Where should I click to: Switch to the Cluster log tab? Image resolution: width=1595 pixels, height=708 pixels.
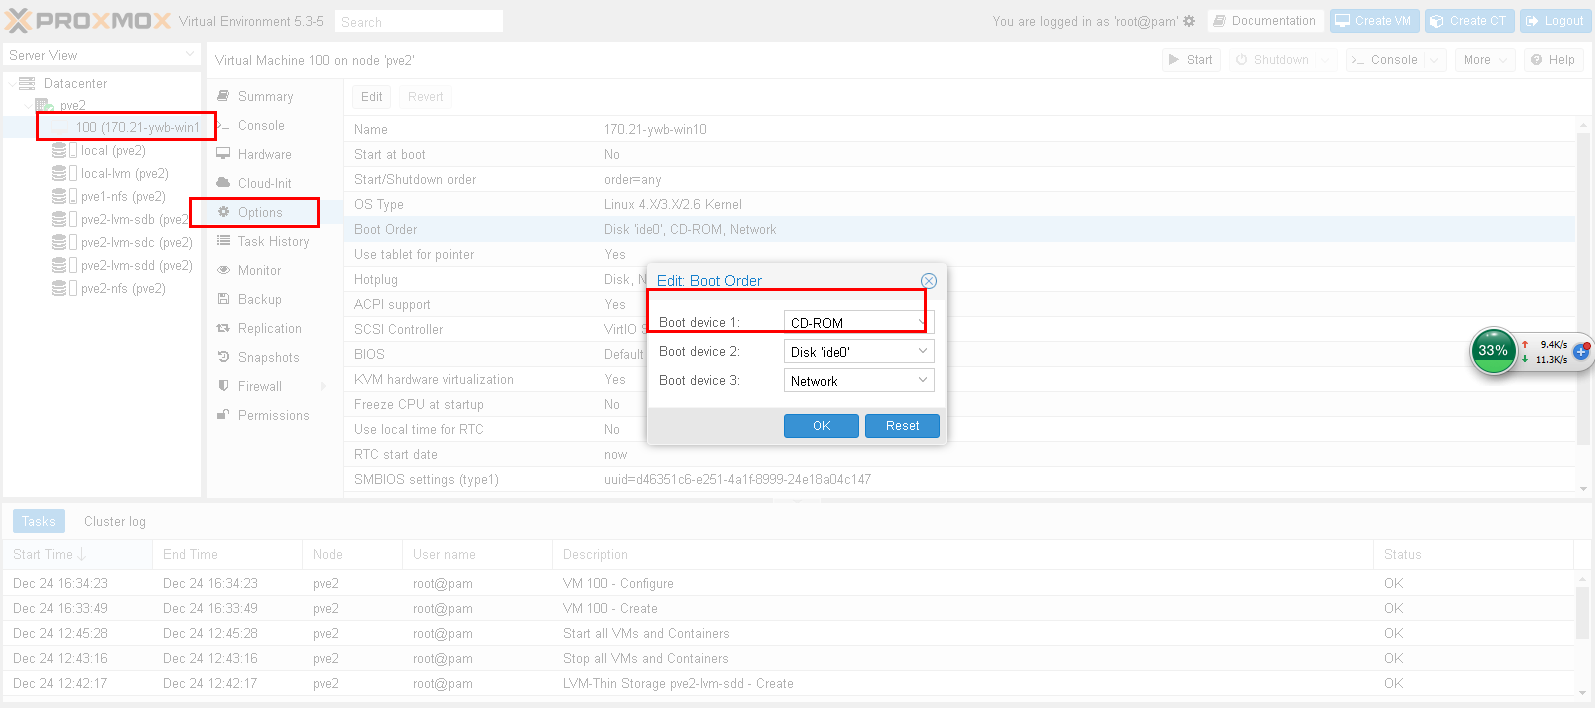115,521
